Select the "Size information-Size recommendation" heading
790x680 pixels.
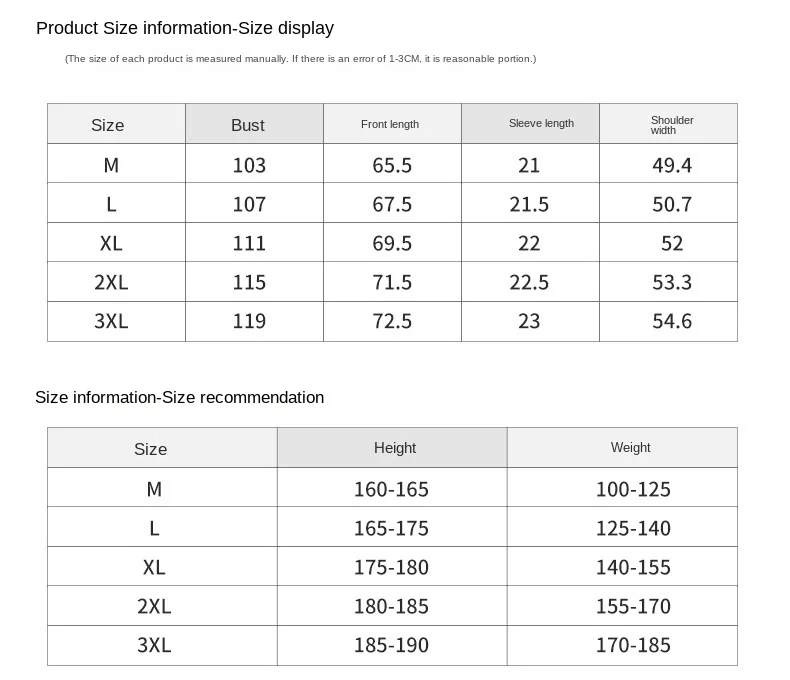(180, 397)
